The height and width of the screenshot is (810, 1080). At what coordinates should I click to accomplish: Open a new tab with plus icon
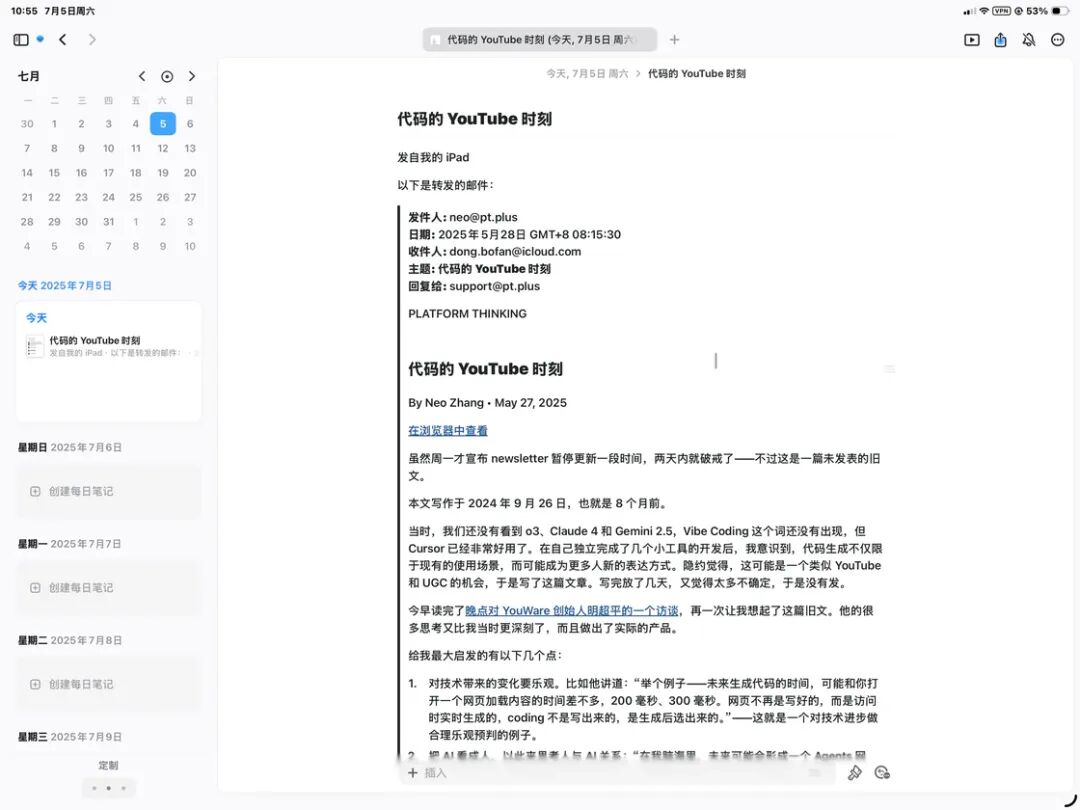click(674, 40)
